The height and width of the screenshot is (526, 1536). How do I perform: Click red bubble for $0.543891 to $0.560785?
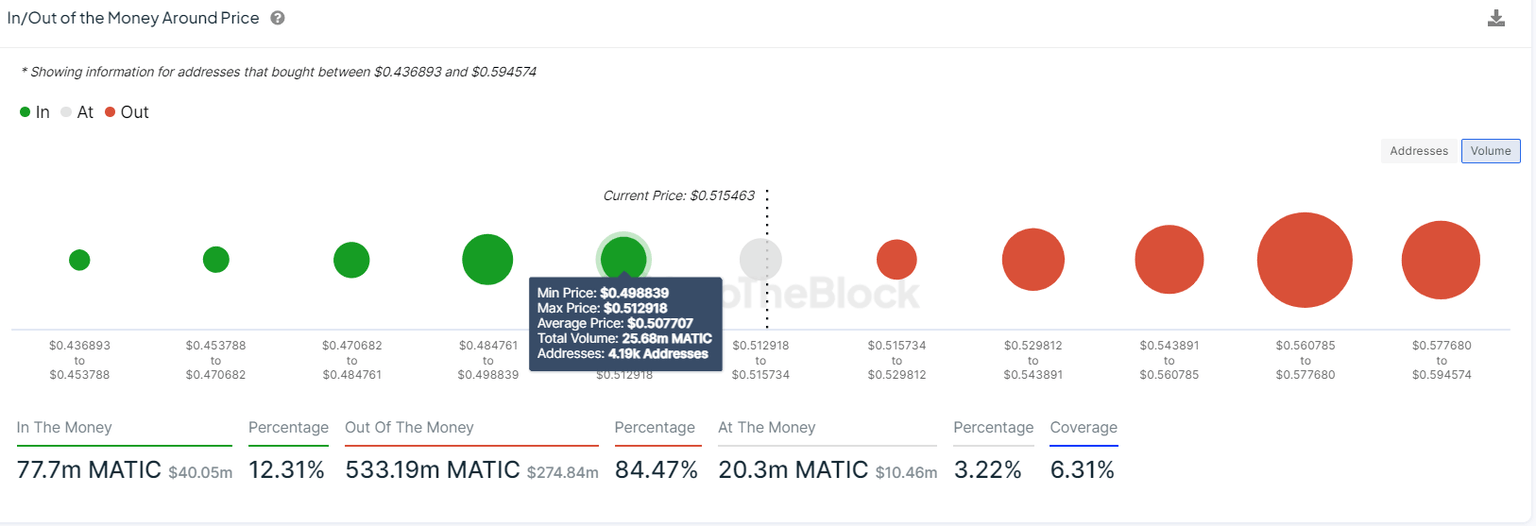[1169, 260]
